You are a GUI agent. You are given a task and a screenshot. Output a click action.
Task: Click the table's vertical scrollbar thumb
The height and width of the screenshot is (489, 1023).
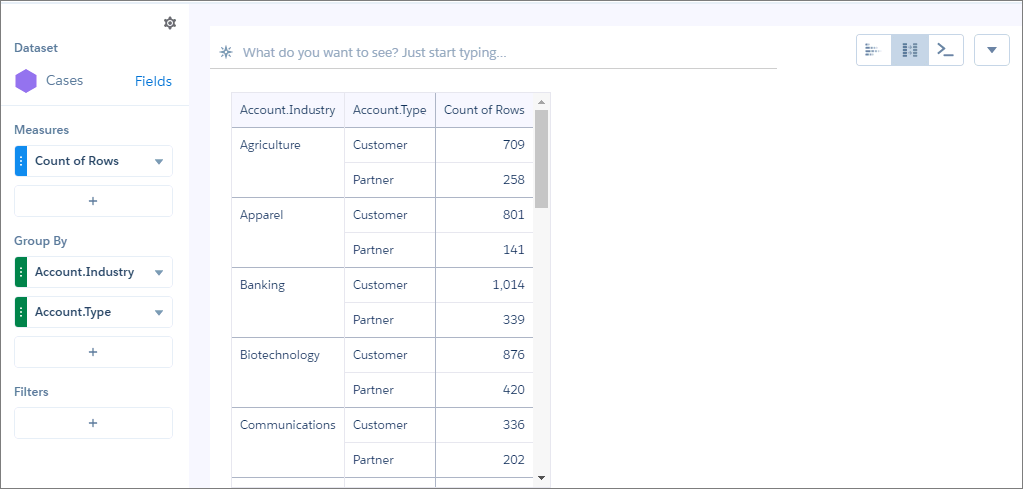coord(541,158)
